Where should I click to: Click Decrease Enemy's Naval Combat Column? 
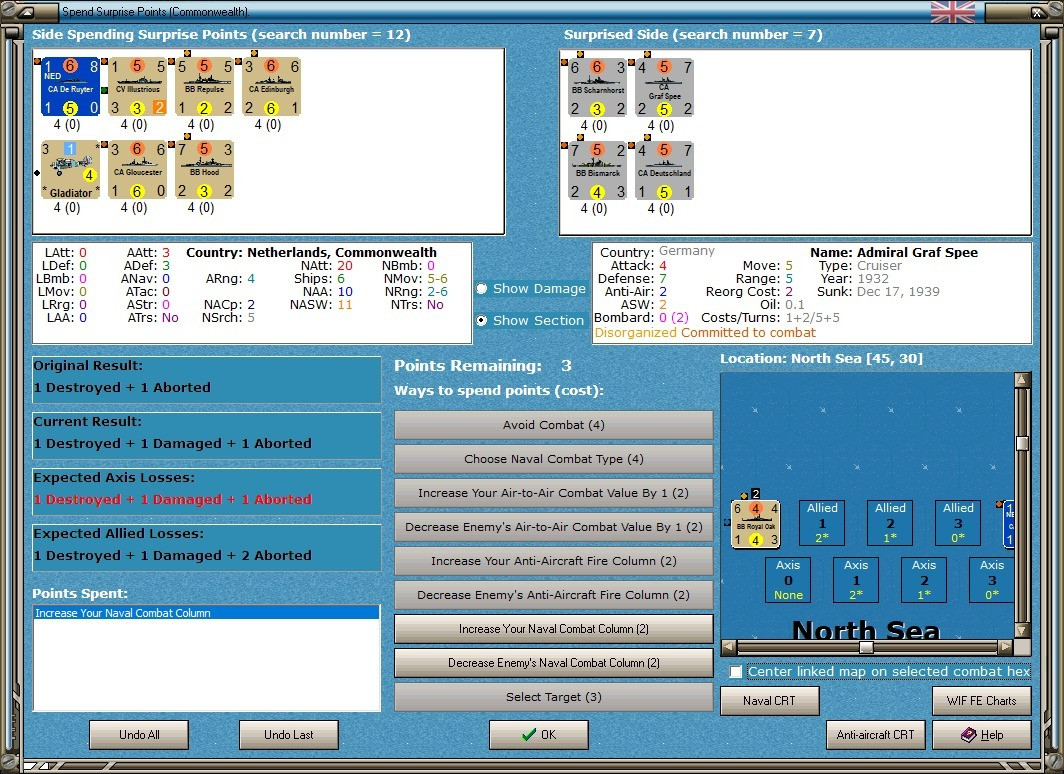pyautogui.click(x=553, y=663)
